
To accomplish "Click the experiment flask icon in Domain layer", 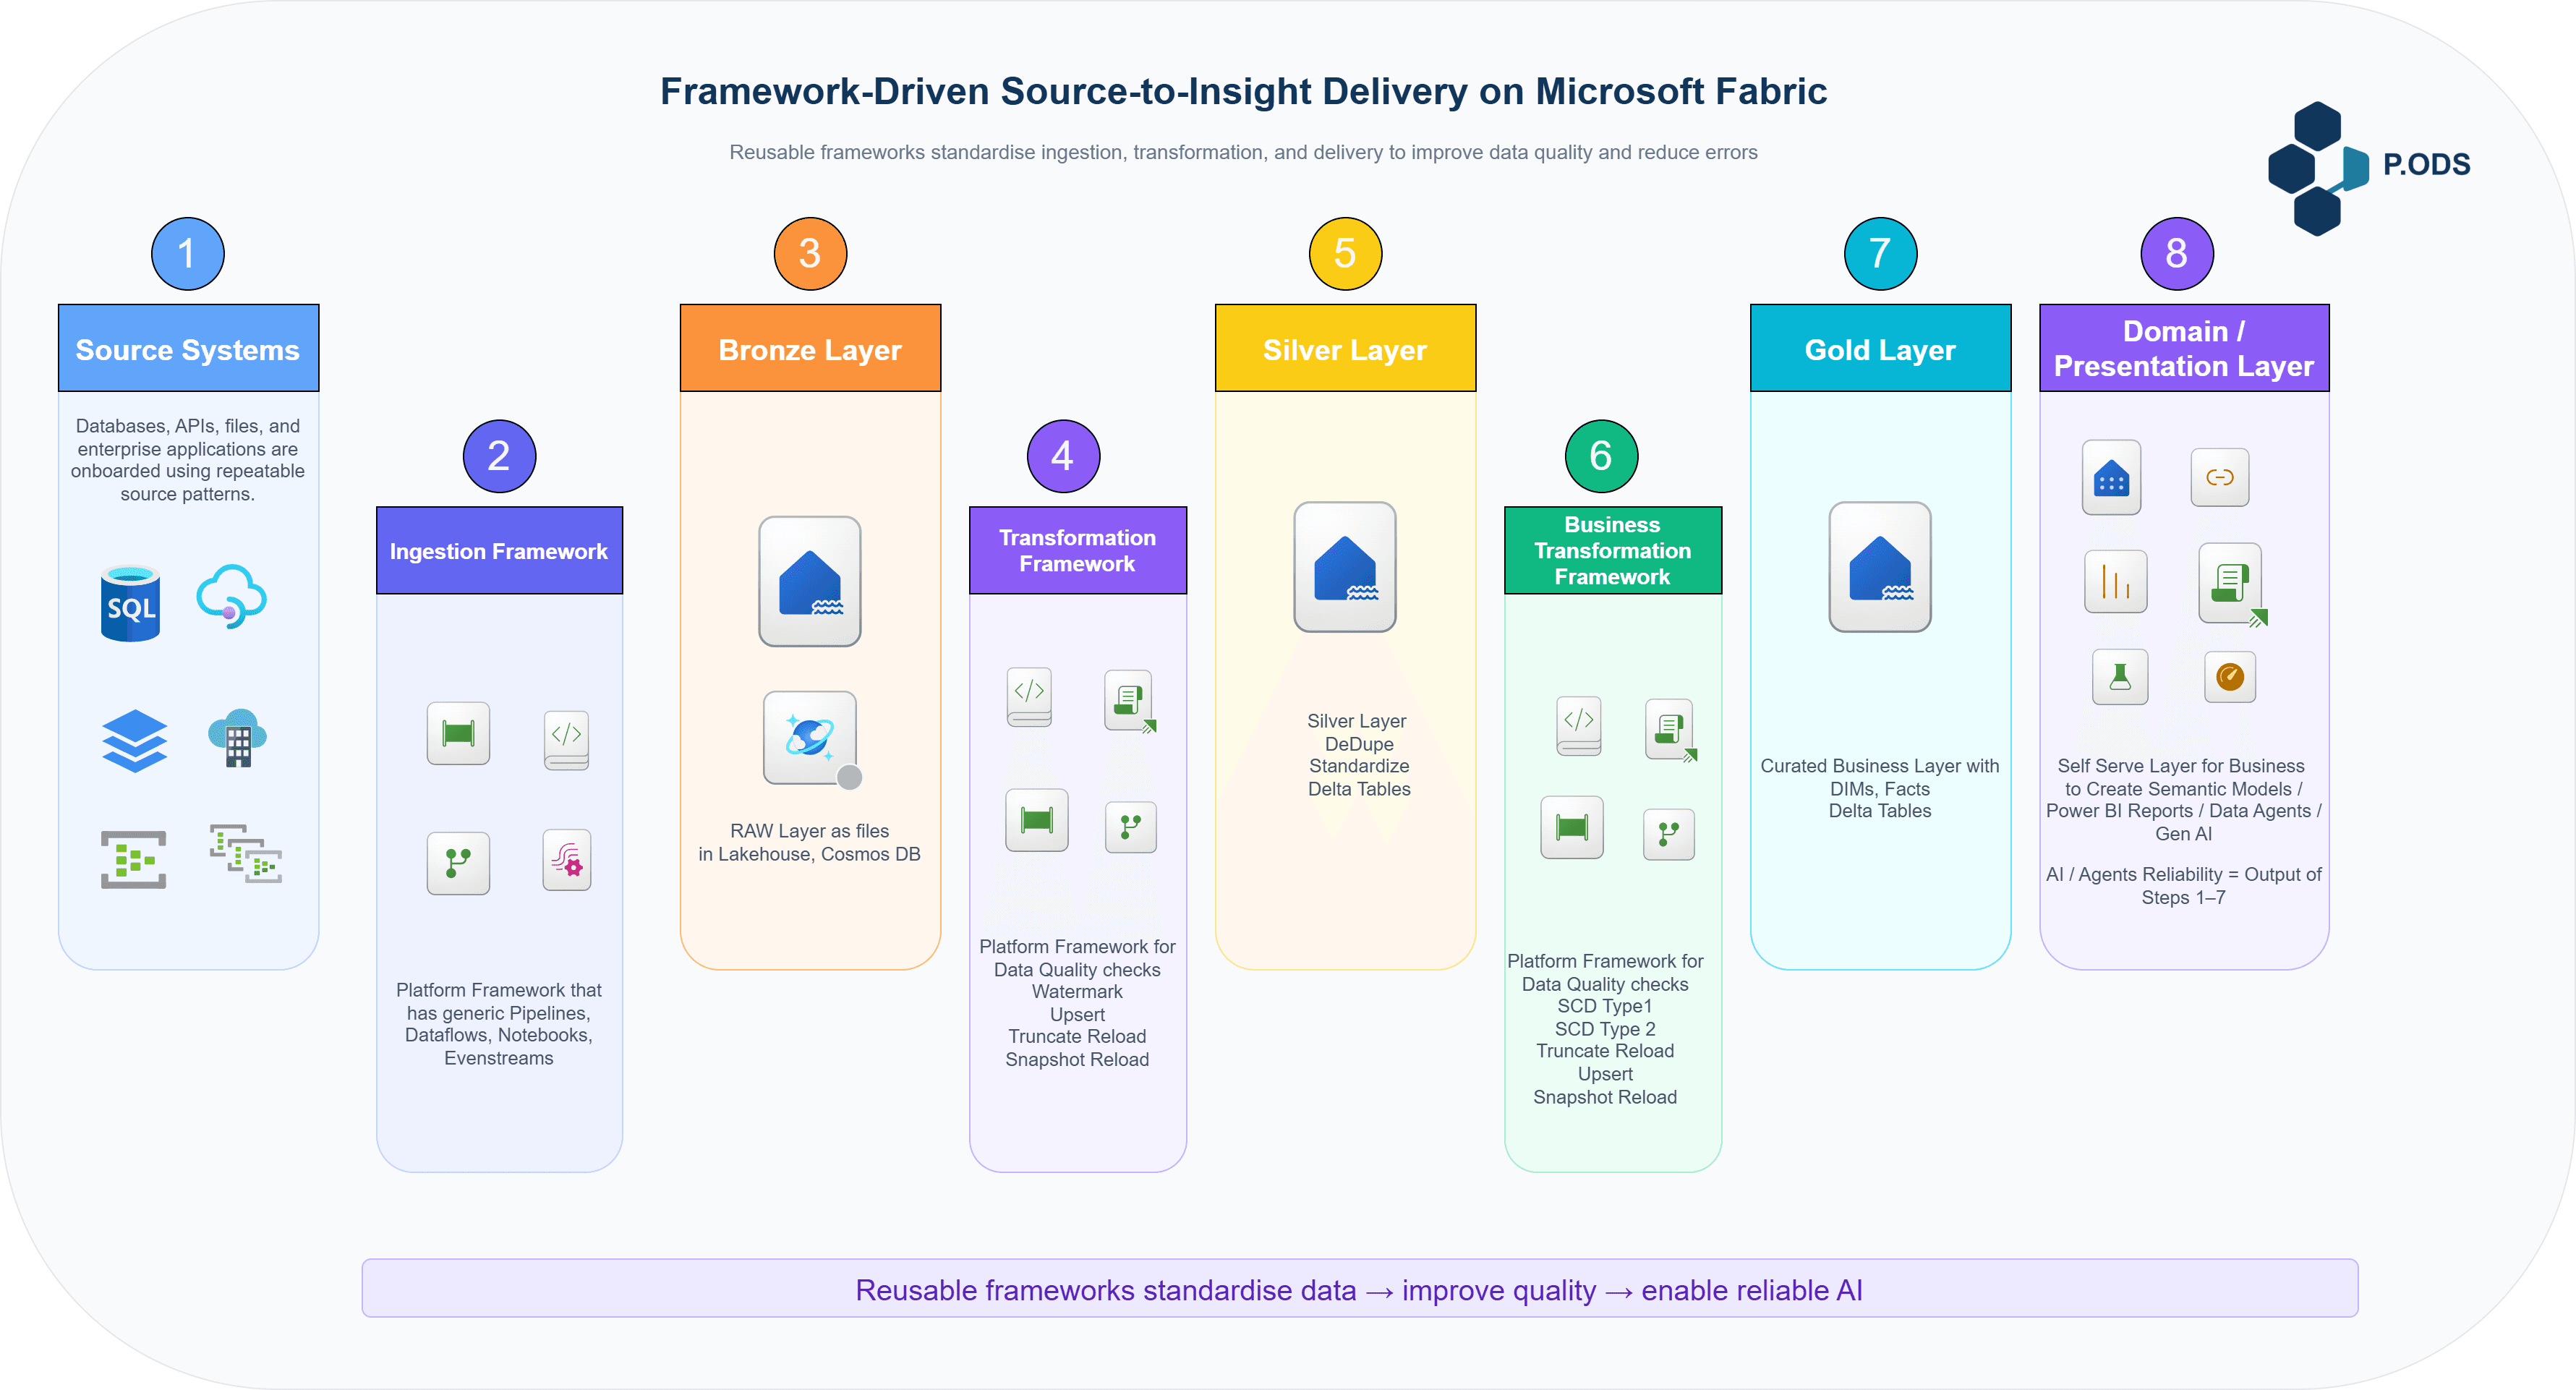I will tap(2119, 678).
